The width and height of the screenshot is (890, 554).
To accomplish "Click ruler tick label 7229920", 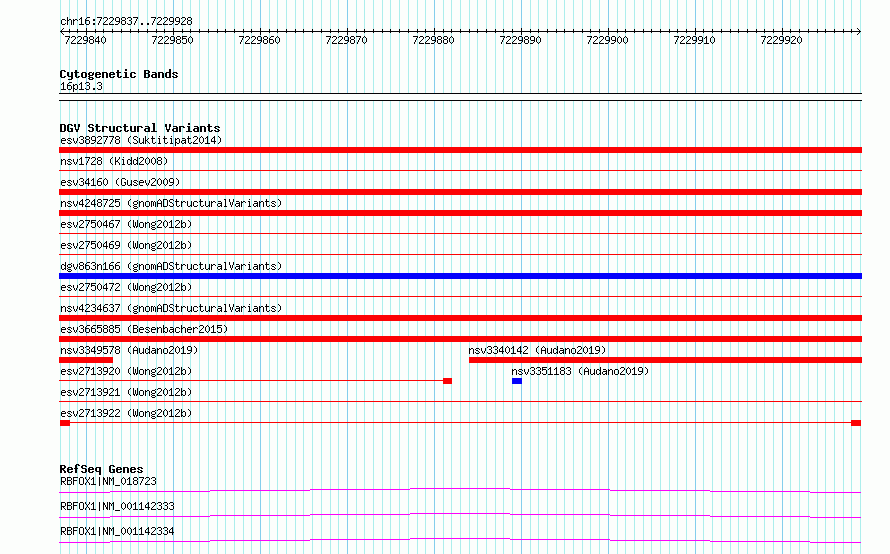I will pos(781,40).
